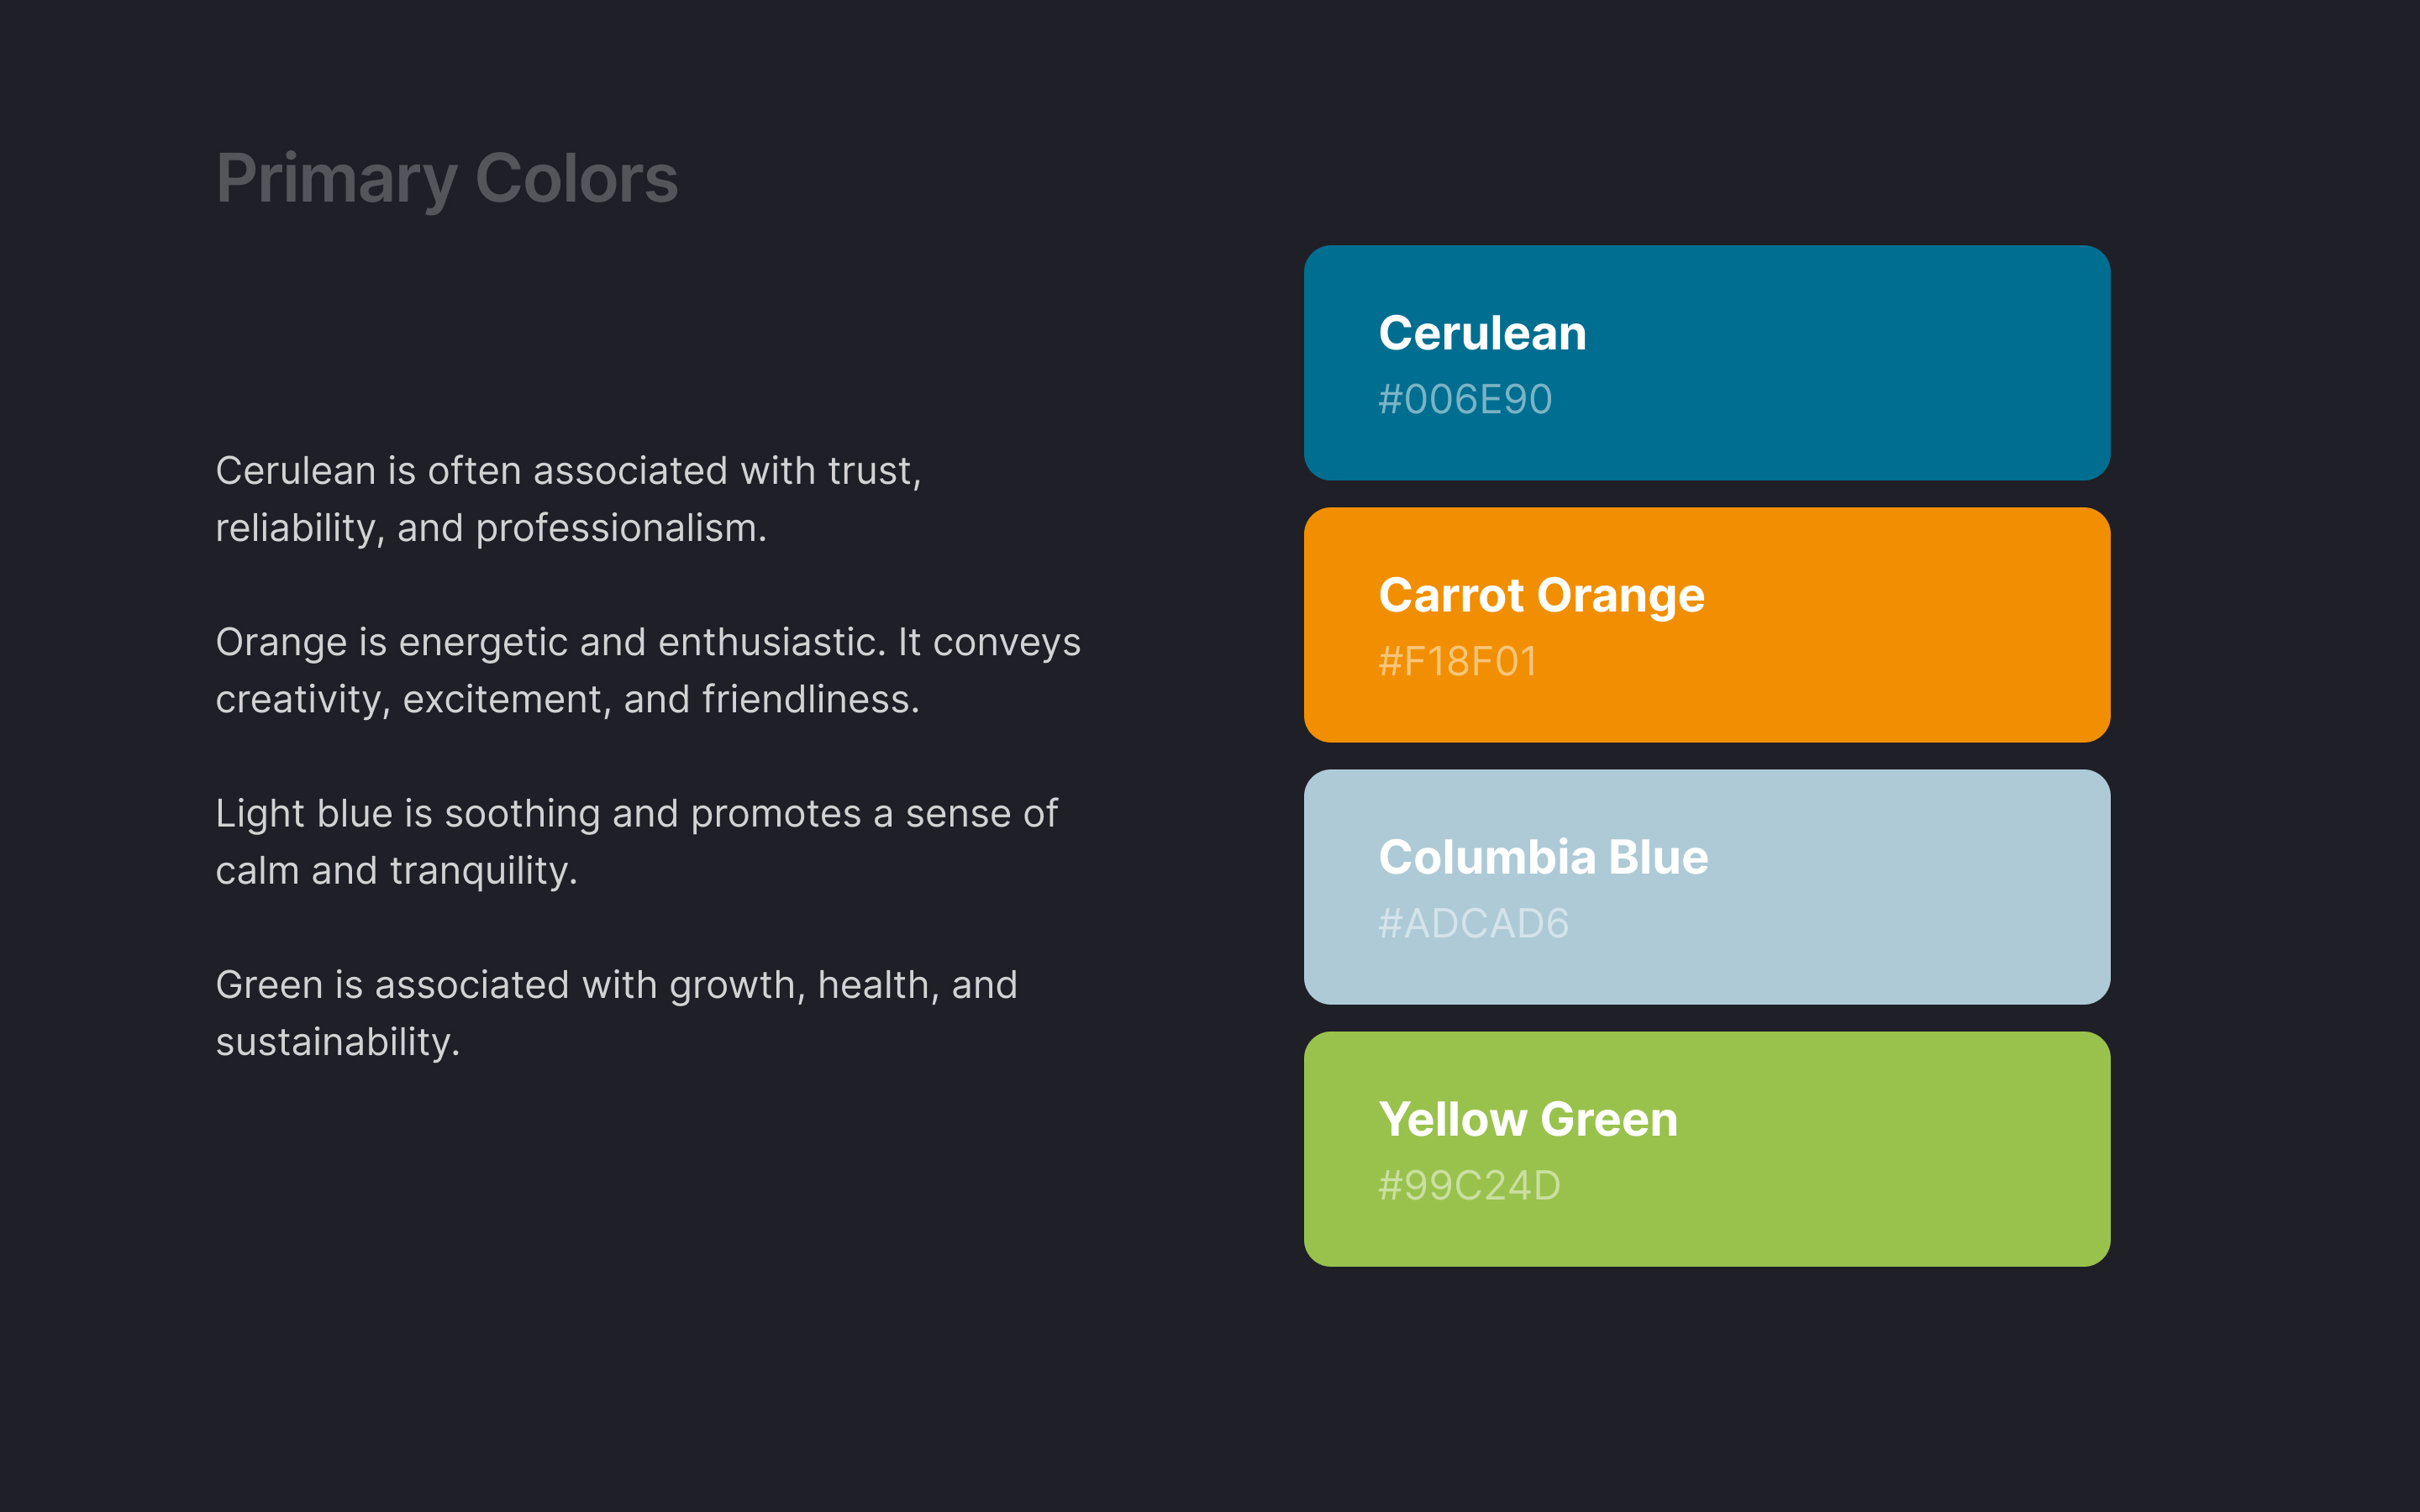Click the Columbia Blue title text
Screen dimensions: 2420x1512
click(1543, 857)
